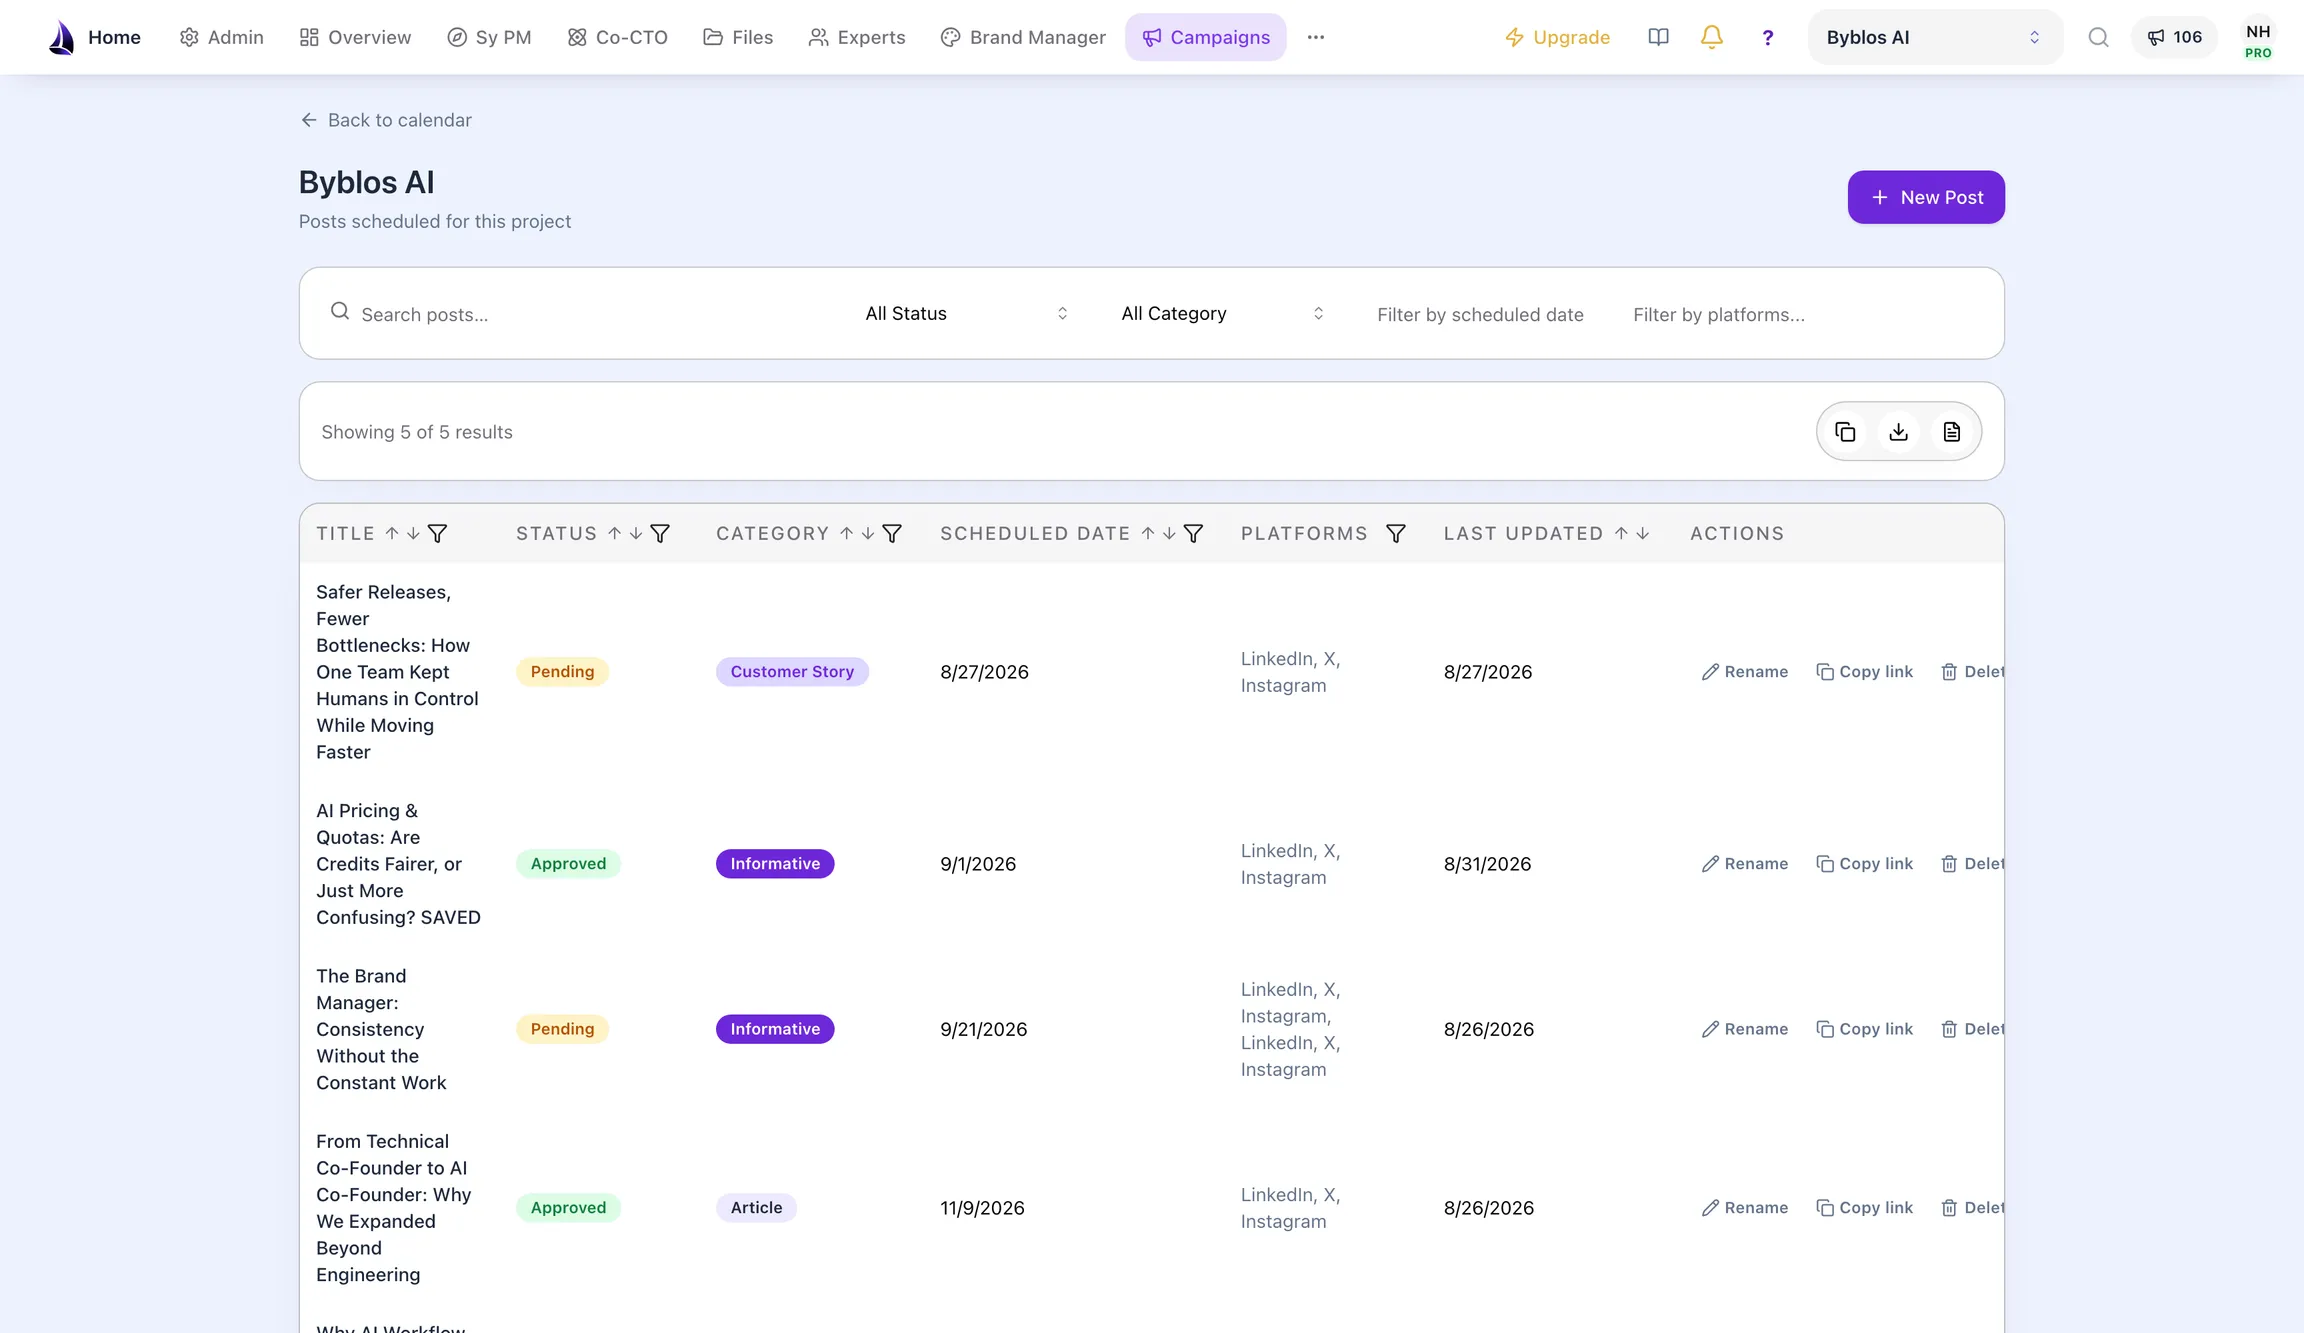Open the Brand Manager tab

(1023, 37)
